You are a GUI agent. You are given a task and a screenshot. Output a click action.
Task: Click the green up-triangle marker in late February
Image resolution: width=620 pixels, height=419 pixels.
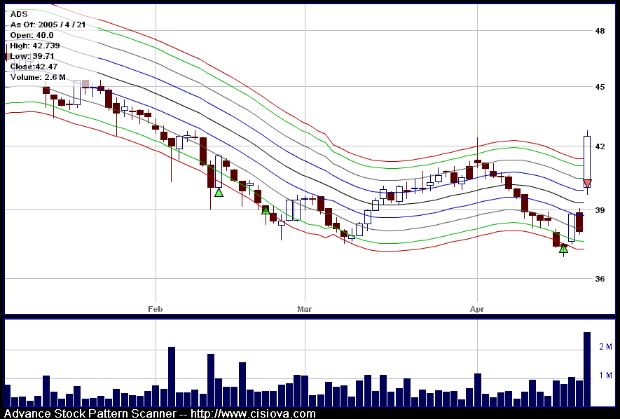tap(266, 210)
